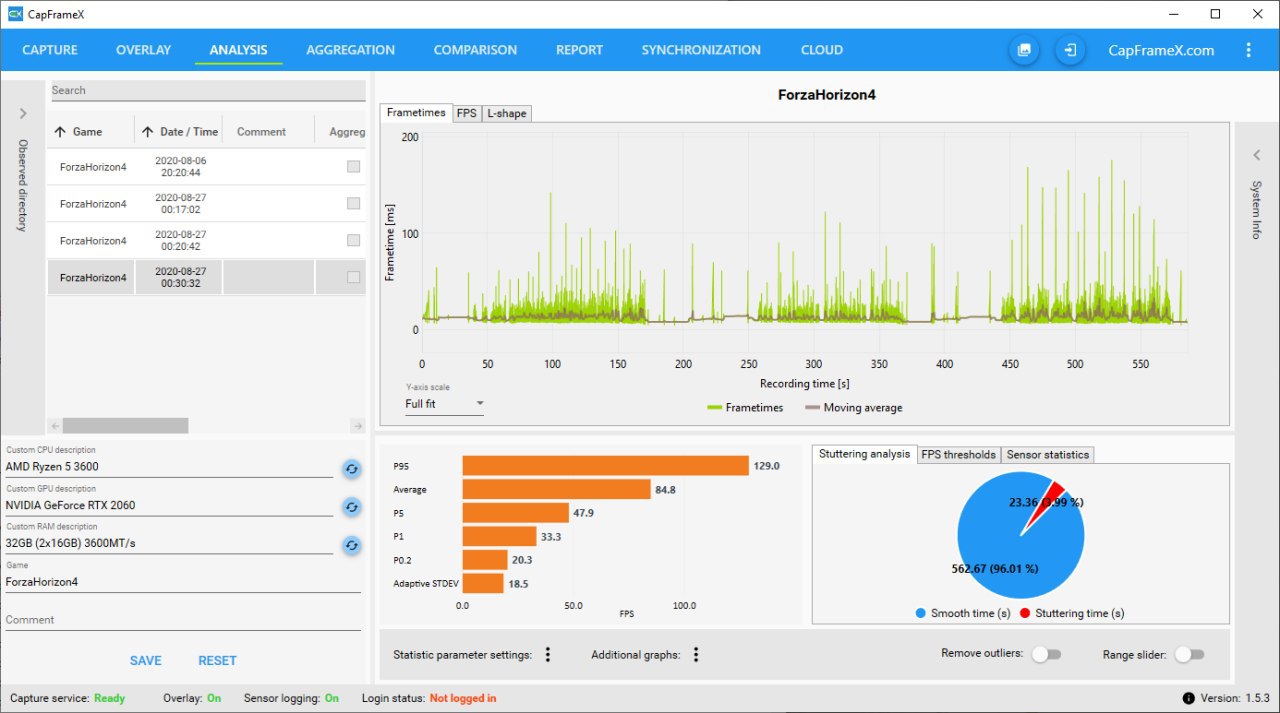Enable the Remove outliers switch

[1046, 654]
